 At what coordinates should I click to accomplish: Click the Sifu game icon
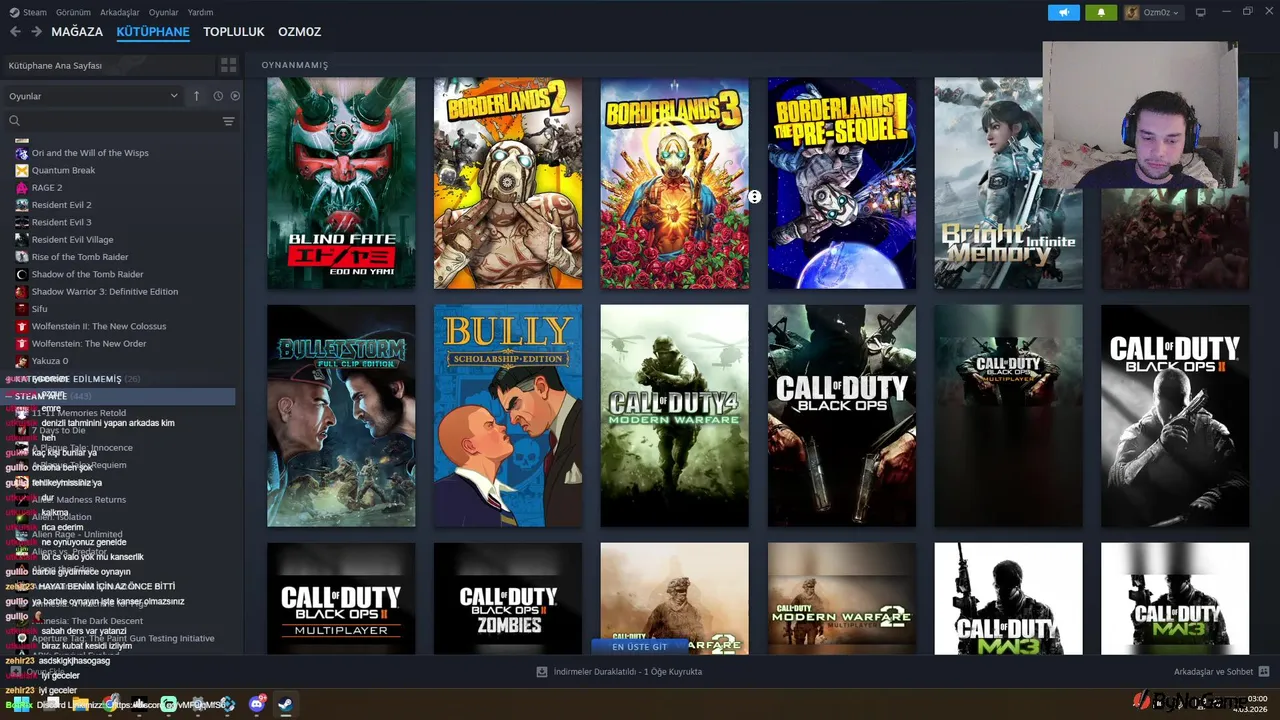pos(22,309)
